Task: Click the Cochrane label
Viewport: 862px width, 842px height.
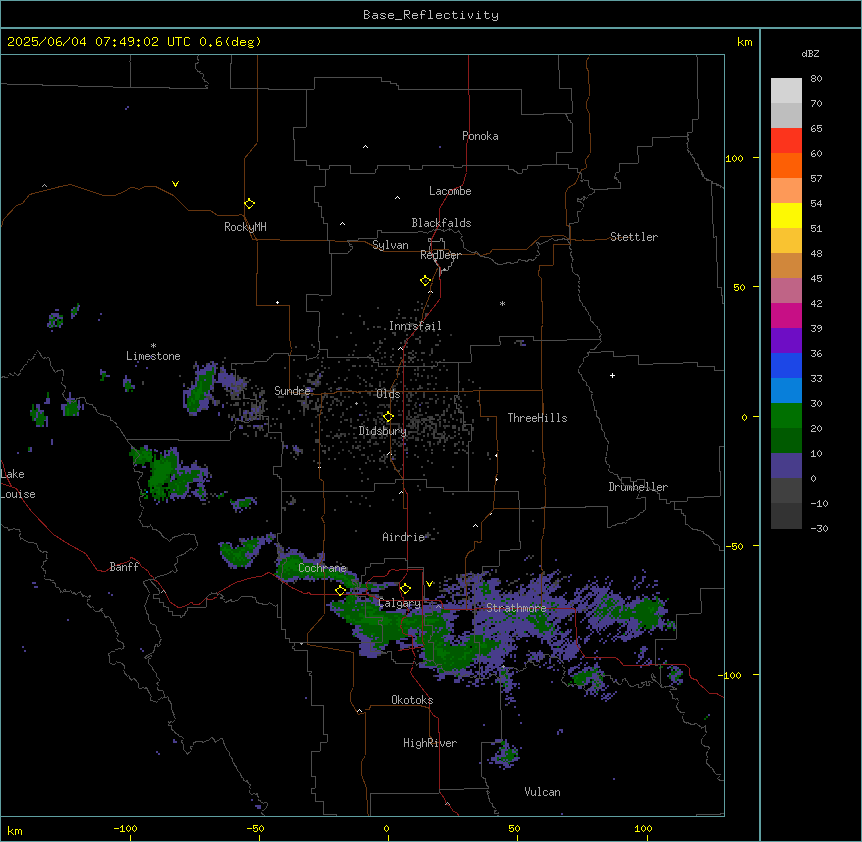Action: (x=322, y=568)
